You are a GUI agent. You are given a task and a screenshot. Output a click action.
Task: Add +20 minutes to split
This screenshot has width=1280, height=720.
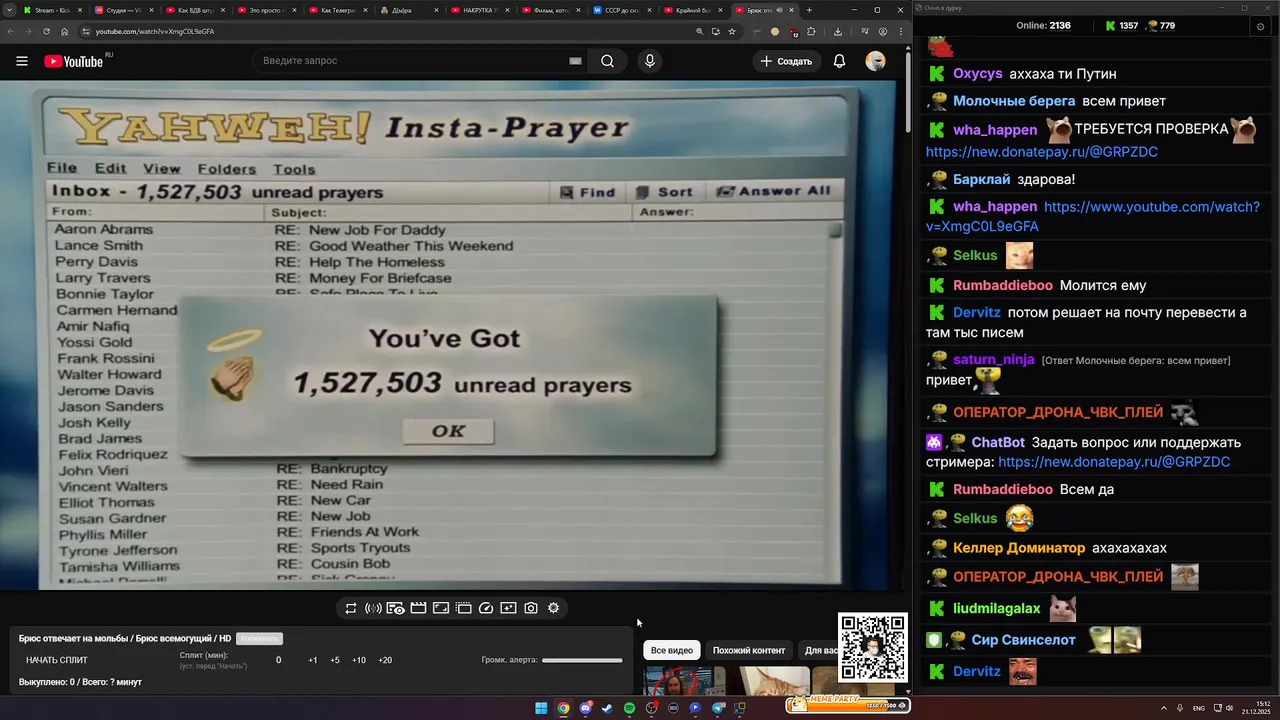[x=385, y=660]
